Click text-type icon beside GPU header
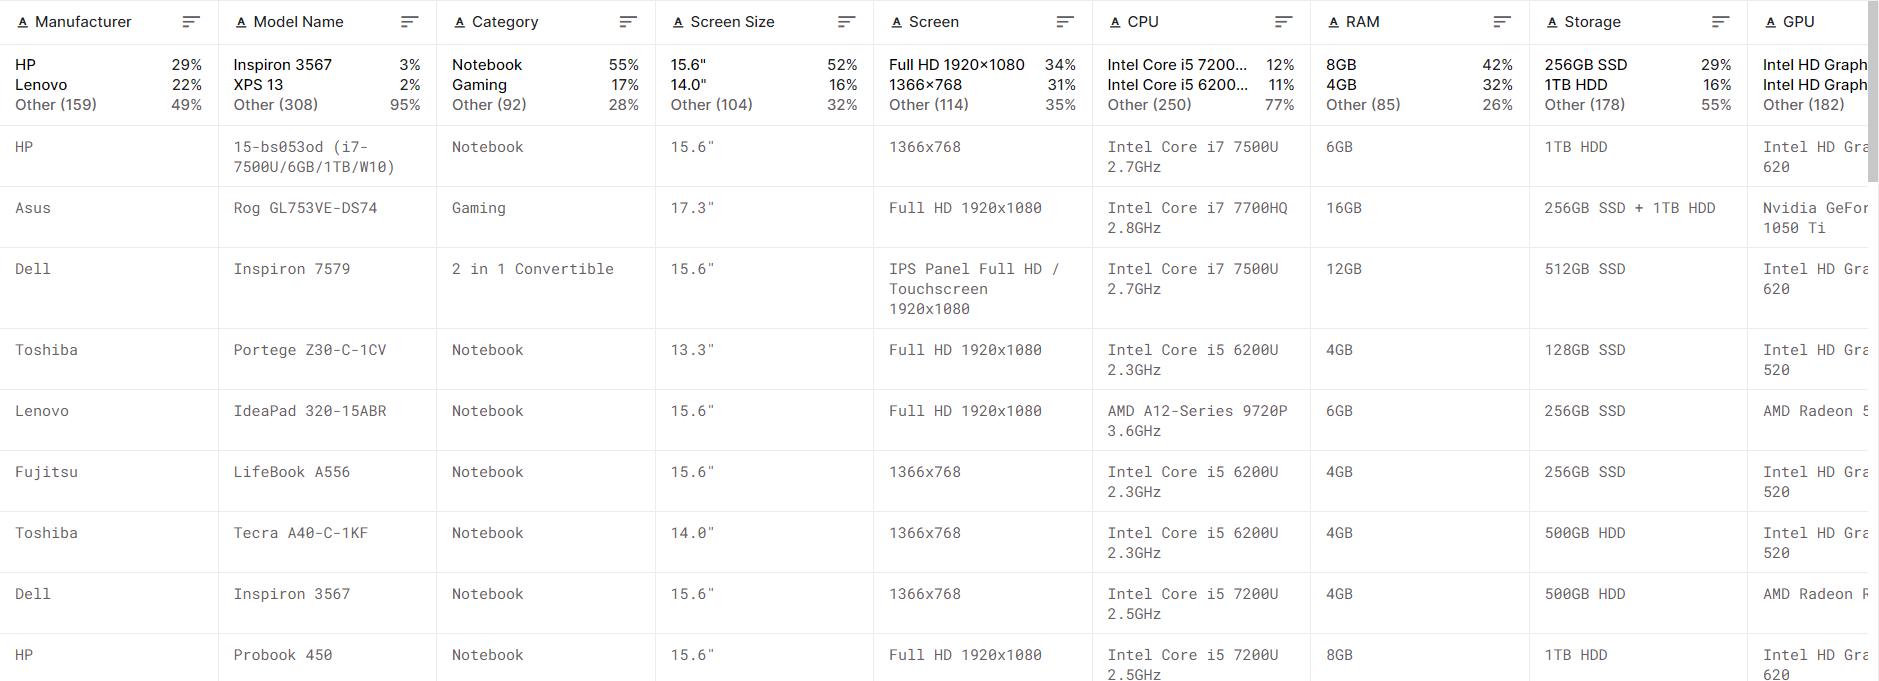 (1770, 22)
